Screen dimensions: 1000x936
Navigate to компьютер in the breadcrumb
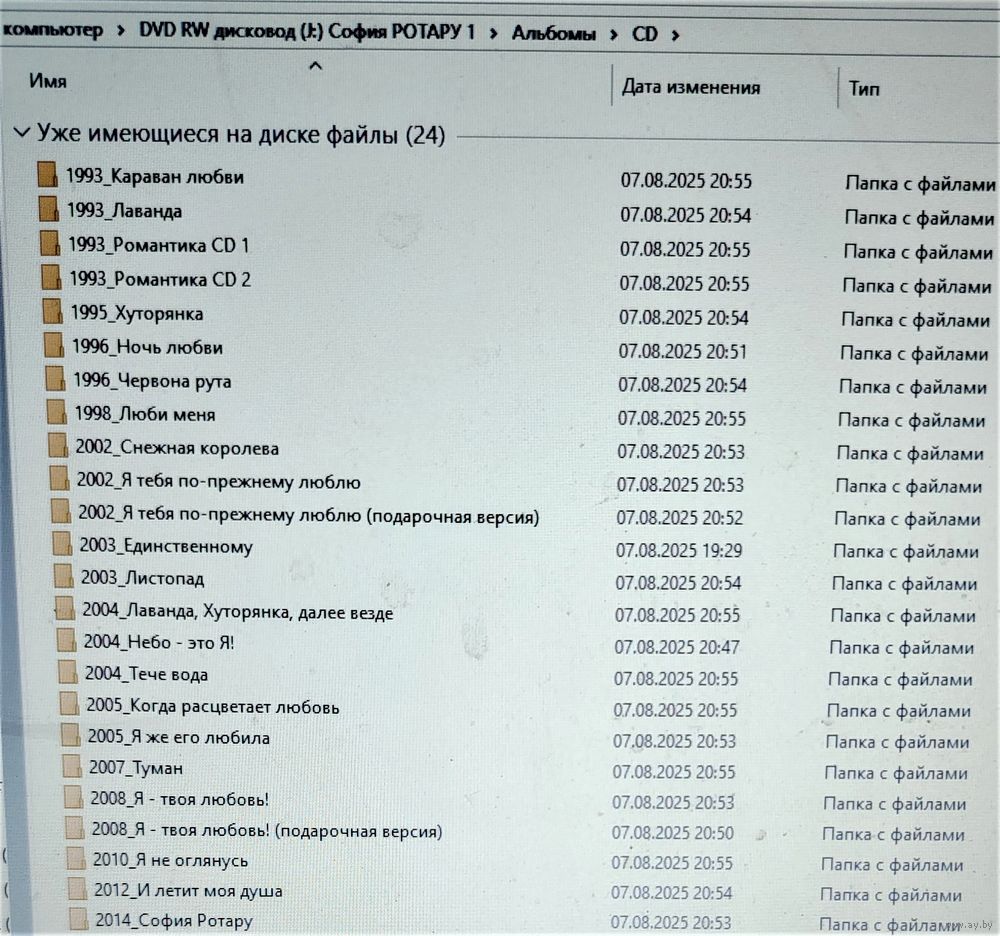click(52, 29)
